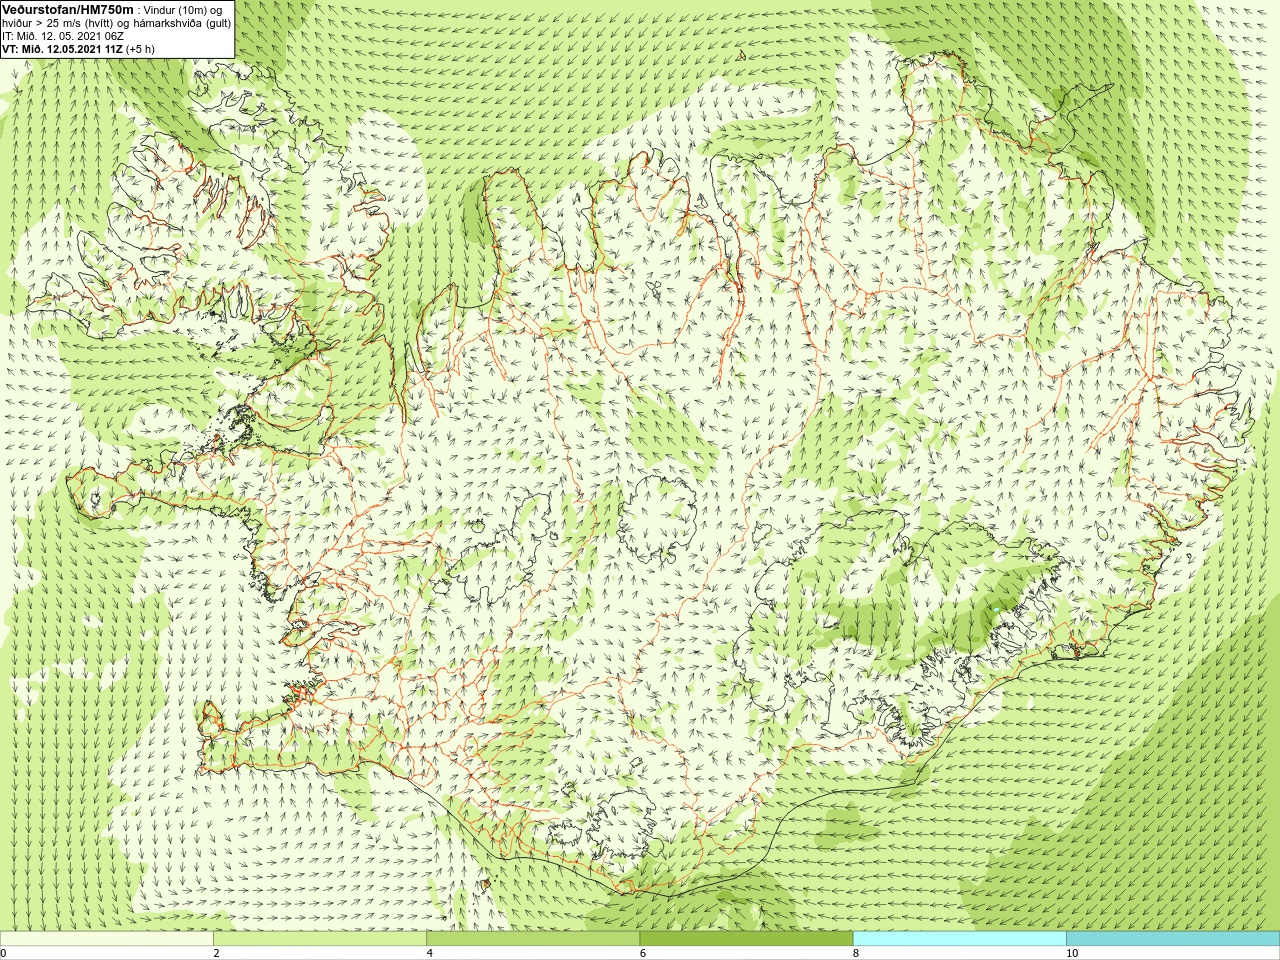Click the light cyan 8–10 legend segment
The width and height of the screenshot is (1280, 960).
point(959,938)
